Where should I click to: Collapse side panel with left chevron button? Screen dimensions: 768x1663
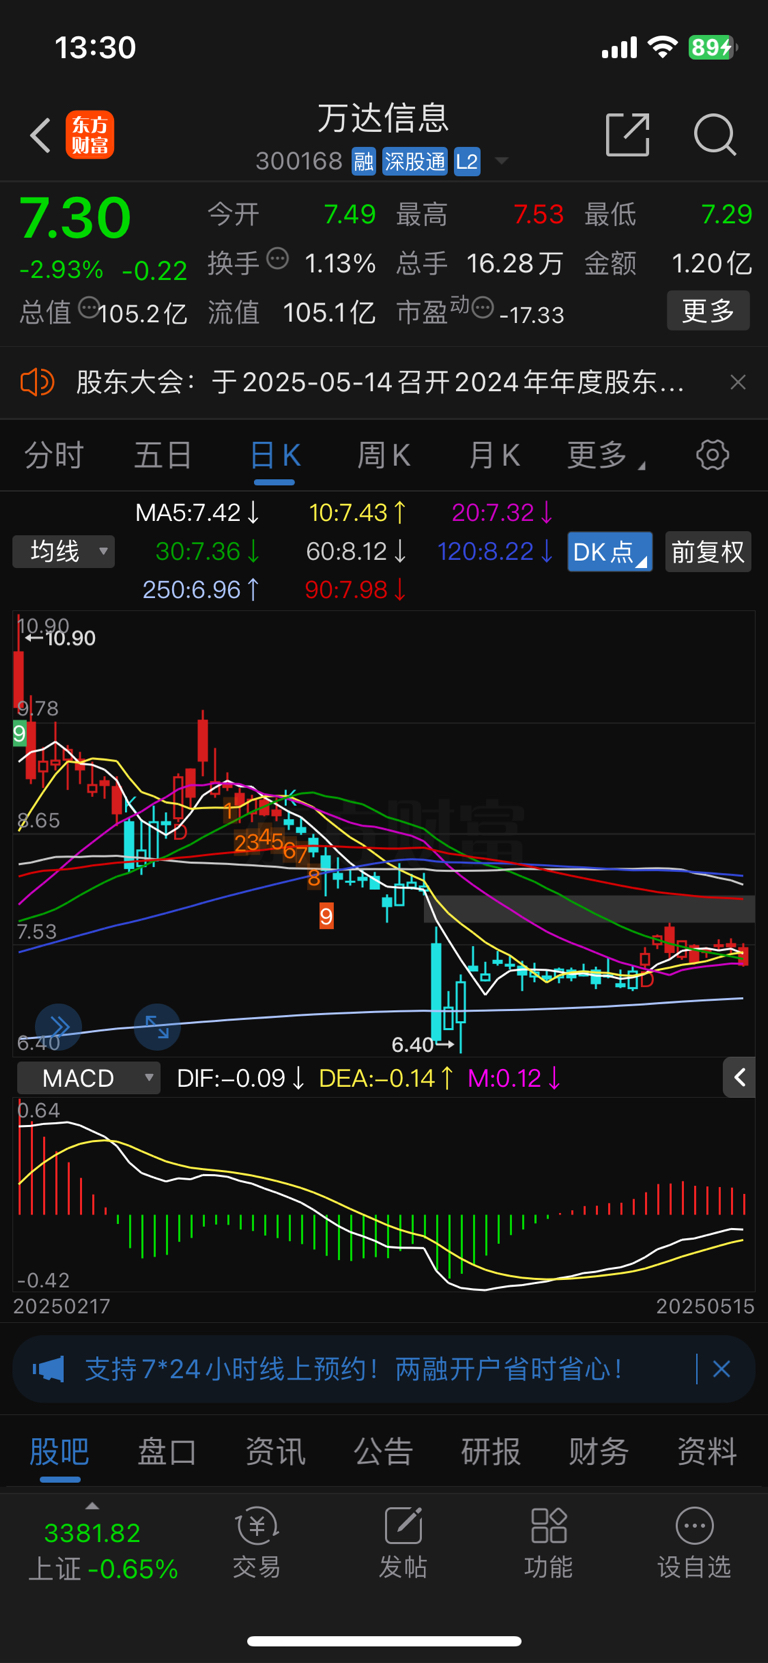pos(739,1077)
